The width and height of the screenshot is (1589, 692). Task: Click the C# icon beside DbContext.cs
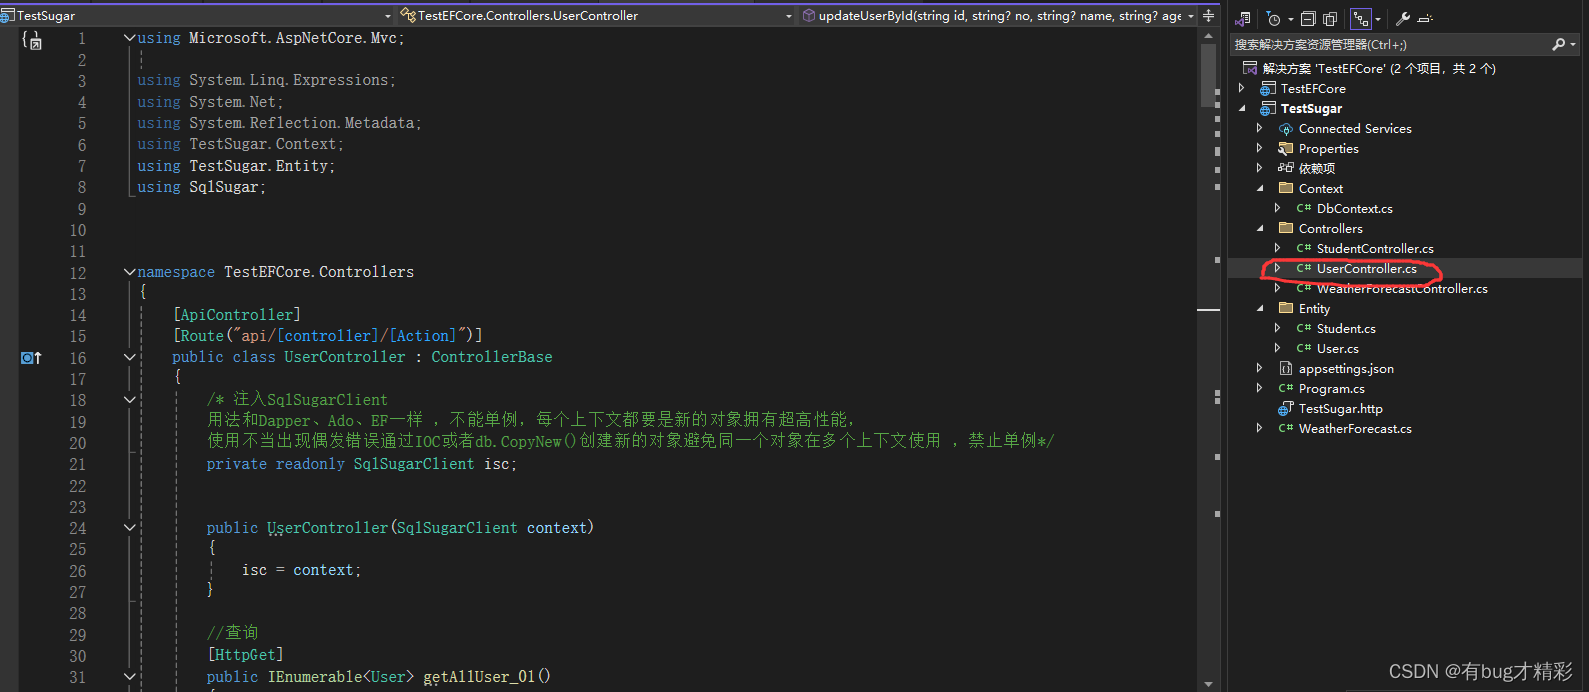coord(1304,208)
